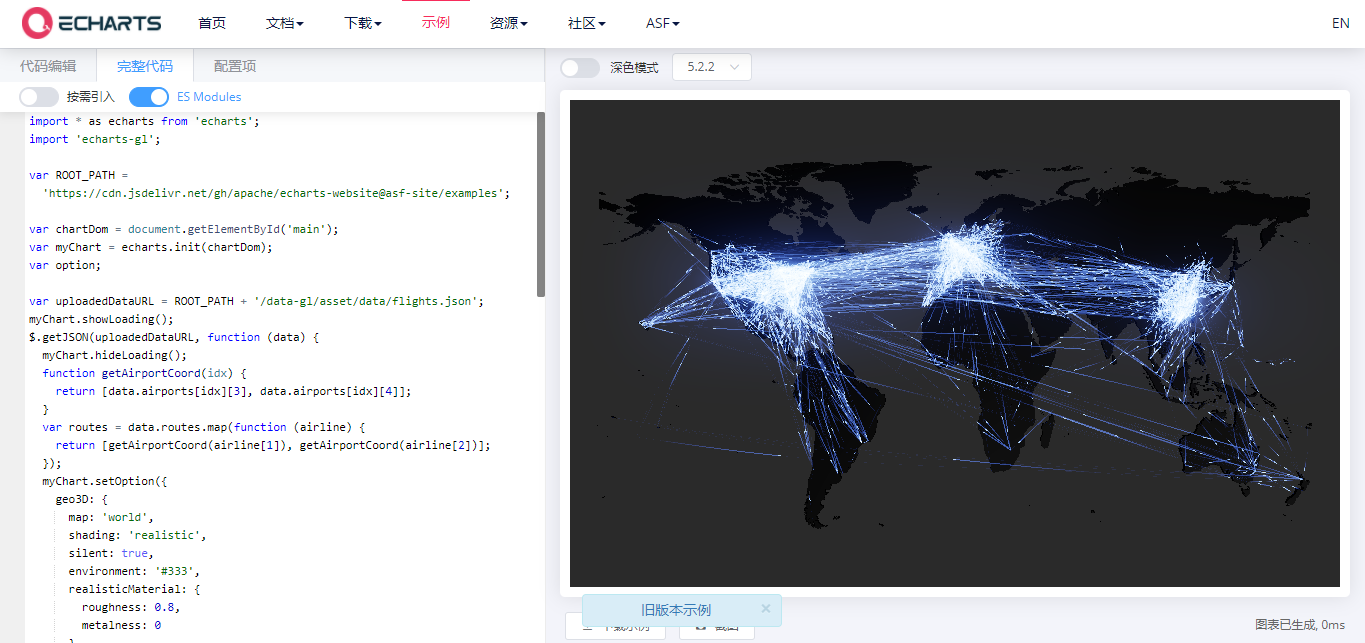Go to 首页 in the navigation bar
The image size is (1365, 643).
[x=212, y=22]
